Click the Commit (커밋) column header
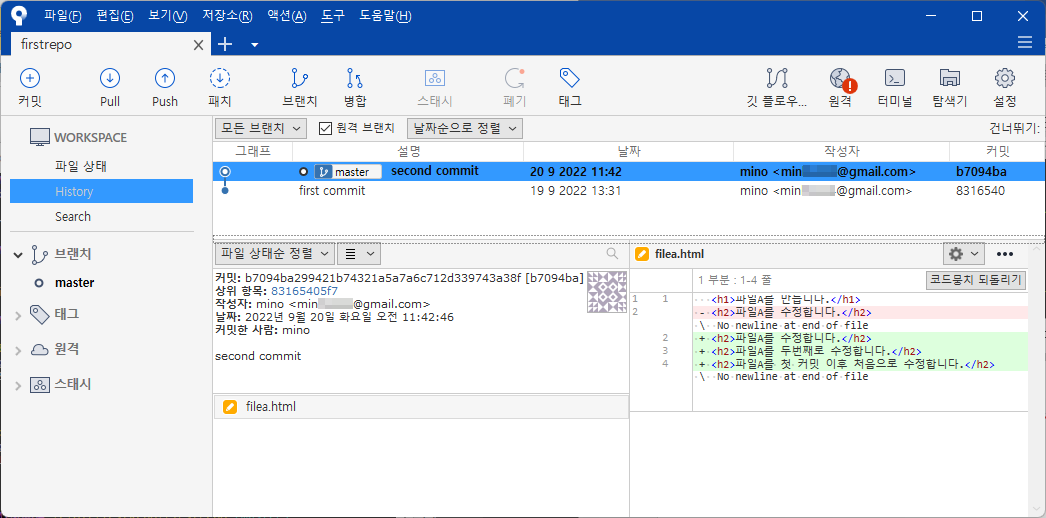The height and width of the screenshot is (518, 1046). point(997,151)
